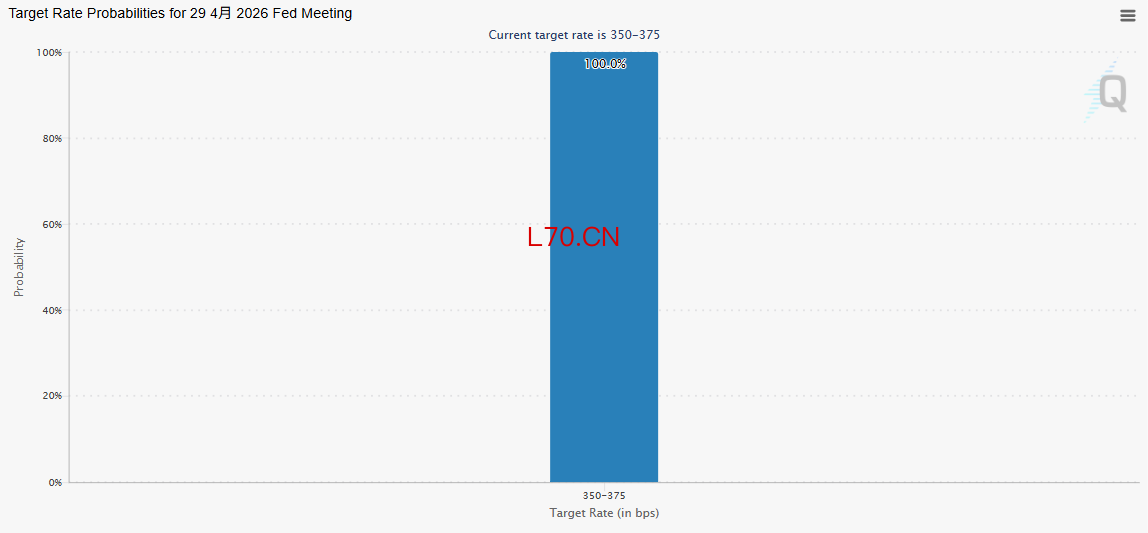Click the "Current target rate is 350-375" subtitle
The image size is (1148, 533).
point(574,35)
